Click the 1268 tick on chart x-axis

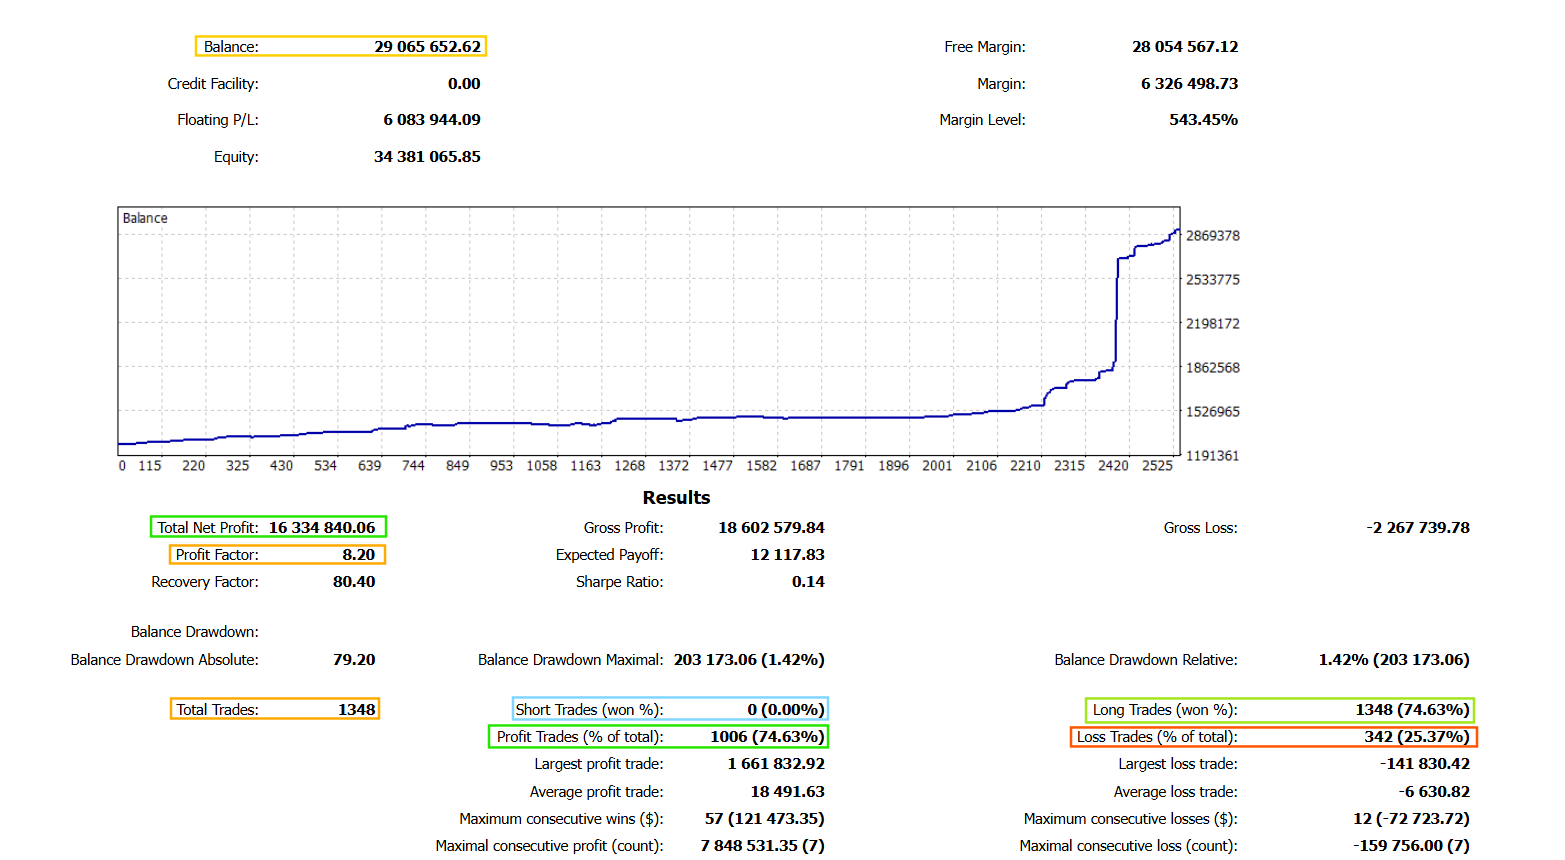(x=629, y=466)
